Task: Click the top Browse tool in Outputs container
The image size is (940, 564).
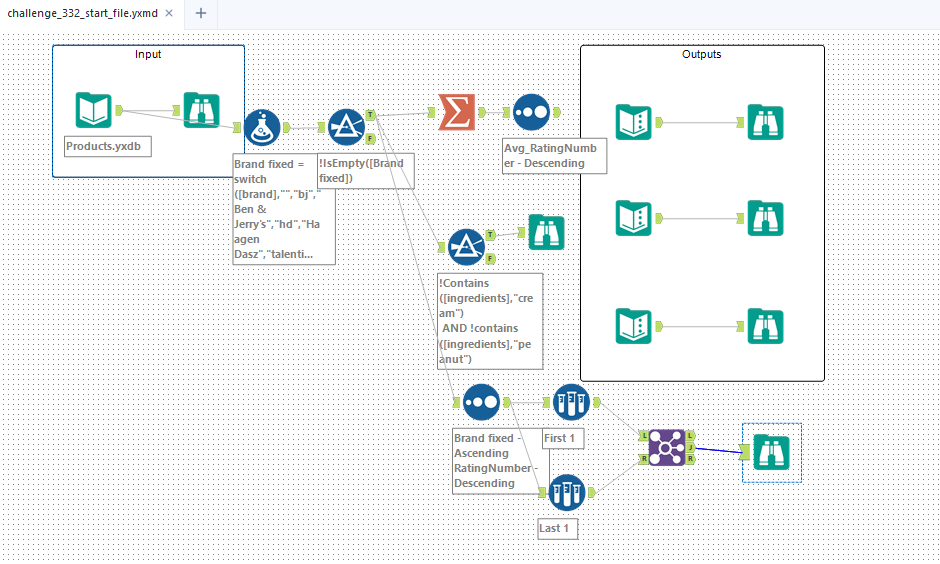Action: pyautogui.click(x=766, y=122)
